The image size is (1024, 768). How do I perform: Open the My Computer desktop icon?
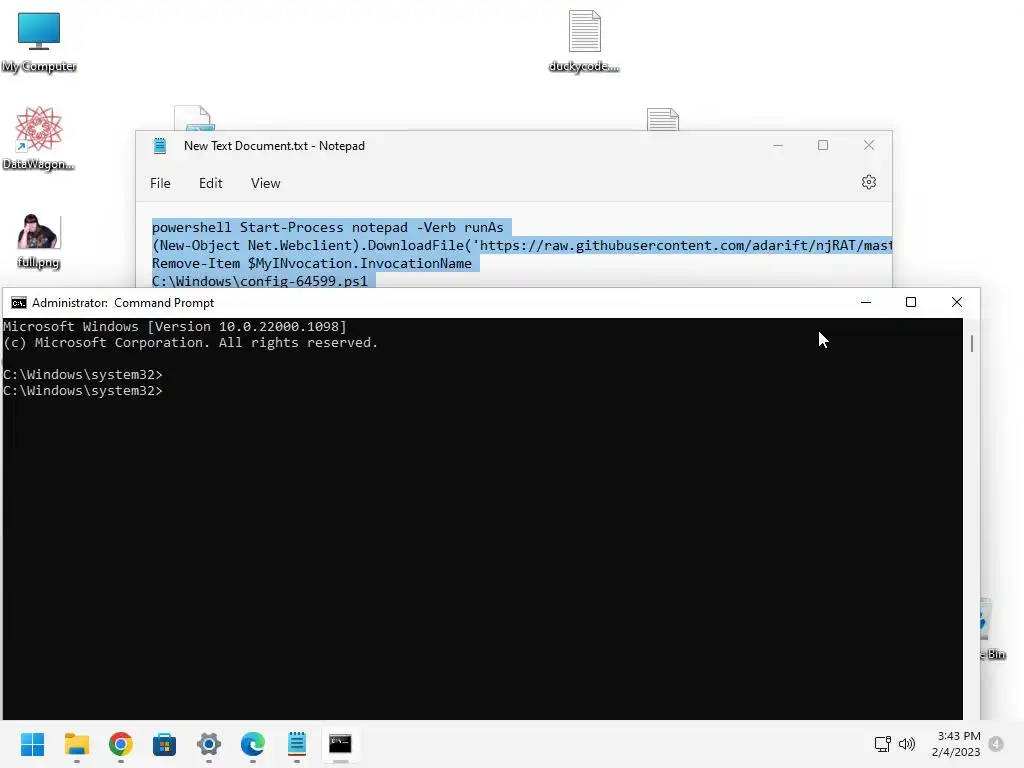(39, 41)
